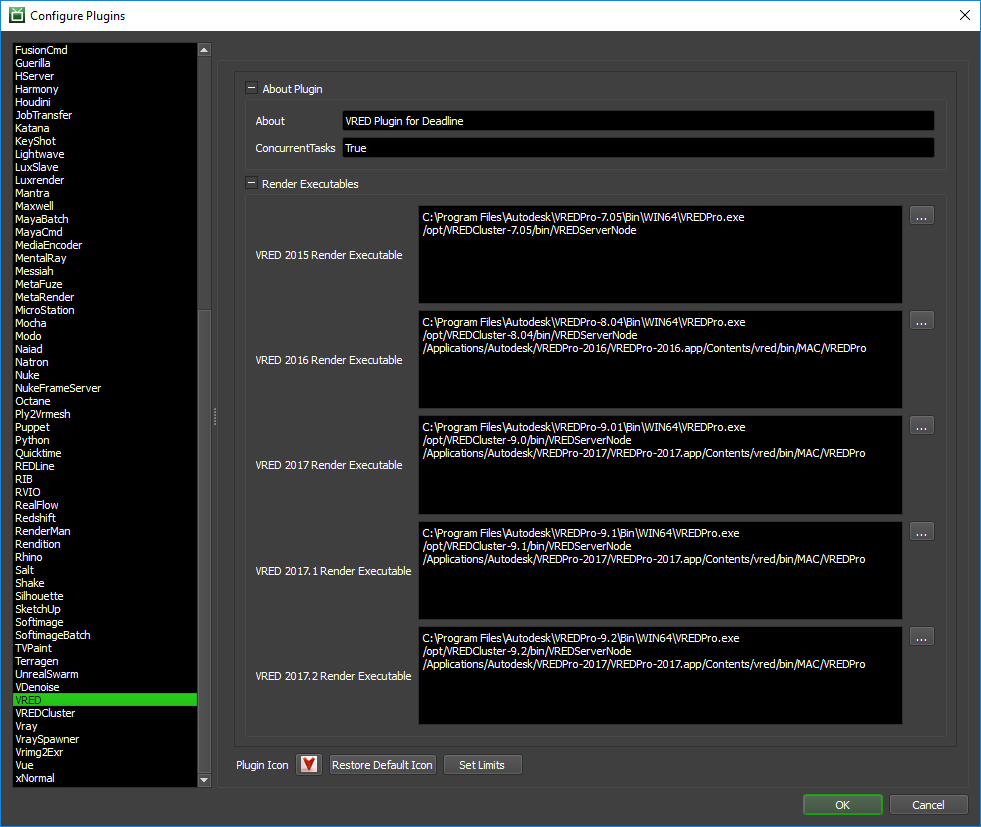Click the VRED 2017.1 executable paths box

(x=660, y=571)
